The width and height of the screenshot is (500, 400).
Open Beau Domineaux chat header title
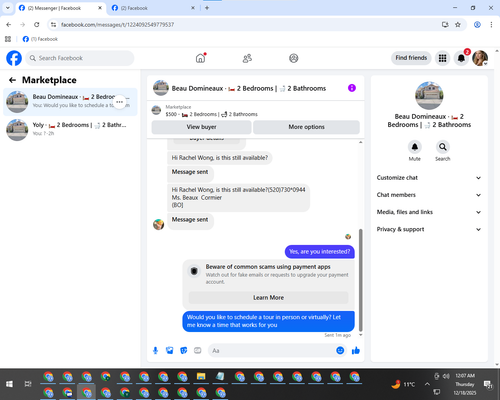(249, 88)
